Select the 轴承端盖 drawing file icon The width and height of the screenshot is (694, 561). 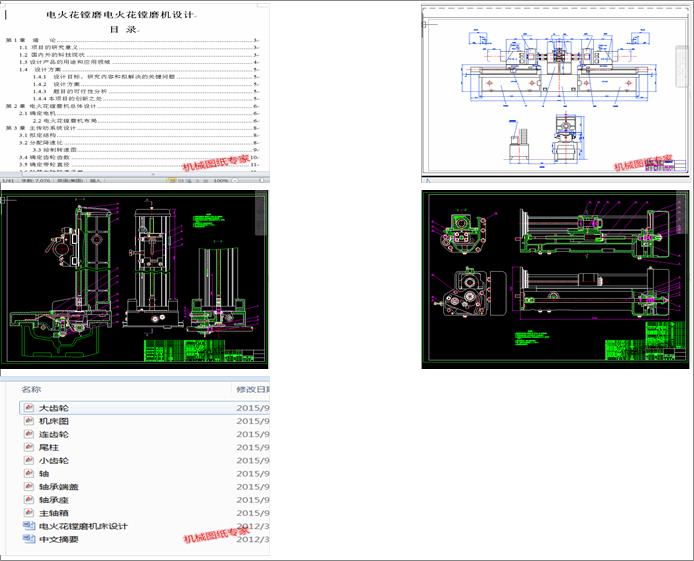(29, 486)
